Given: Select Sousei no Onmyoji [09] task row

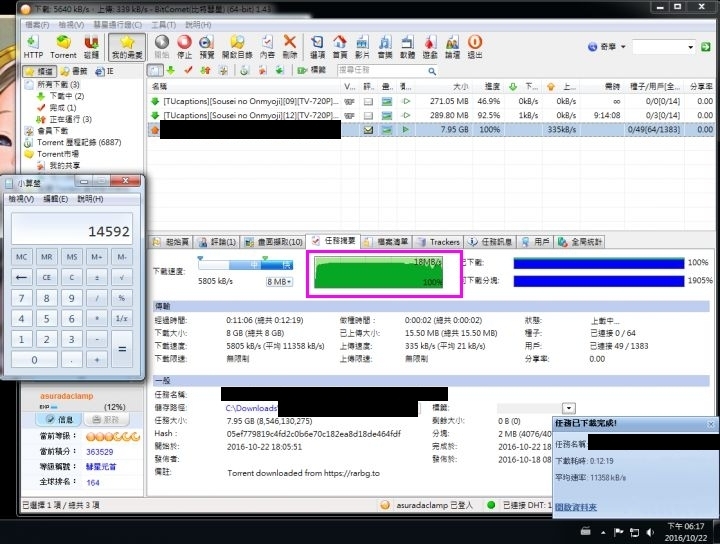Looking at the screenshot, I should (431, 101).
